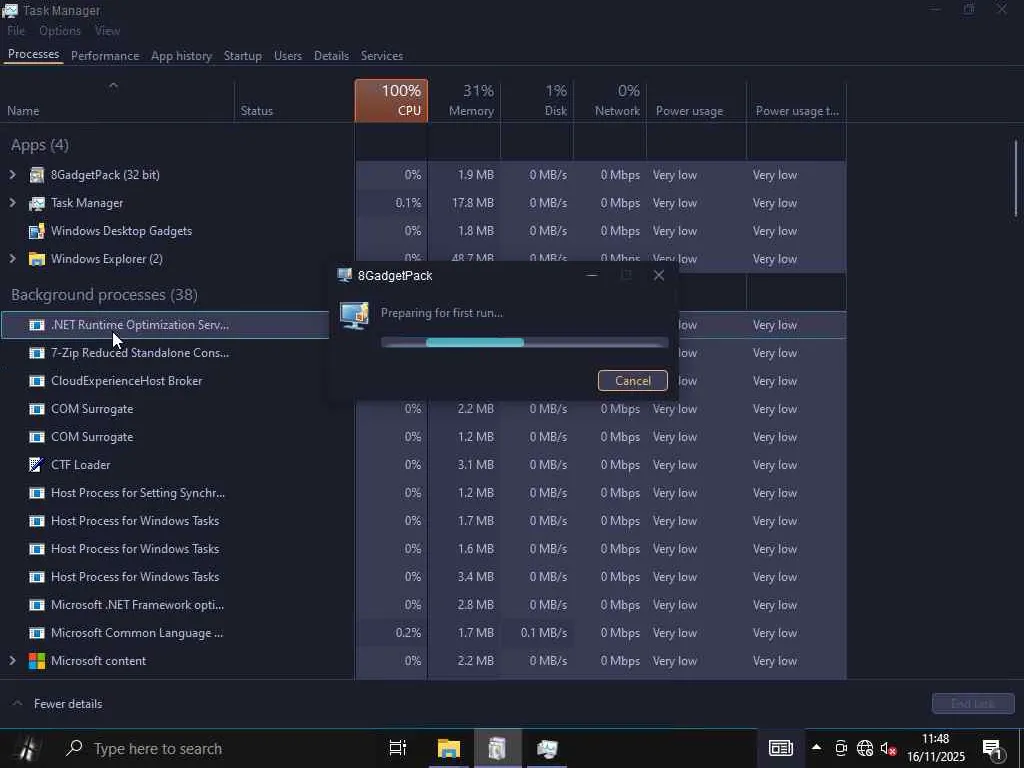This screenshot has width=1024, height=768.
Task: Sort by the CPU column header
Action: [391, 101]
